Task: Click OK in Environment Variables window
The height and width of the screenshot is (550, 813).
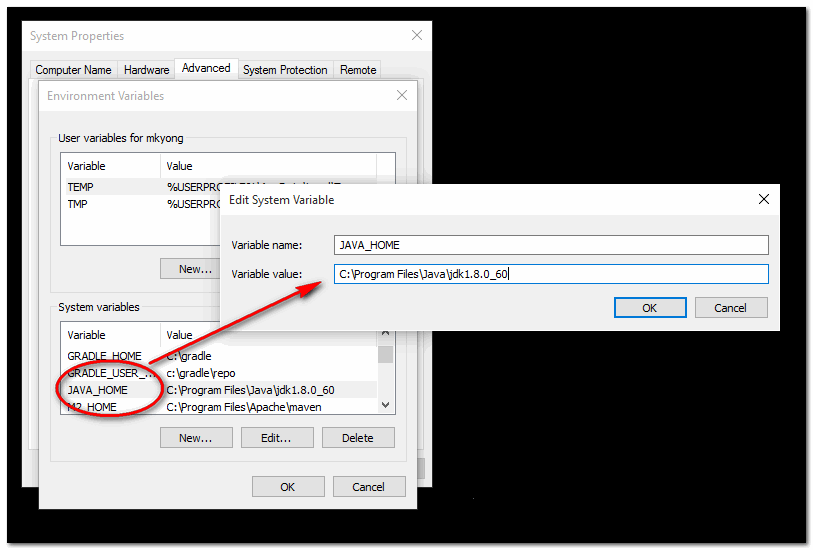Action: [x=288, y=487]
